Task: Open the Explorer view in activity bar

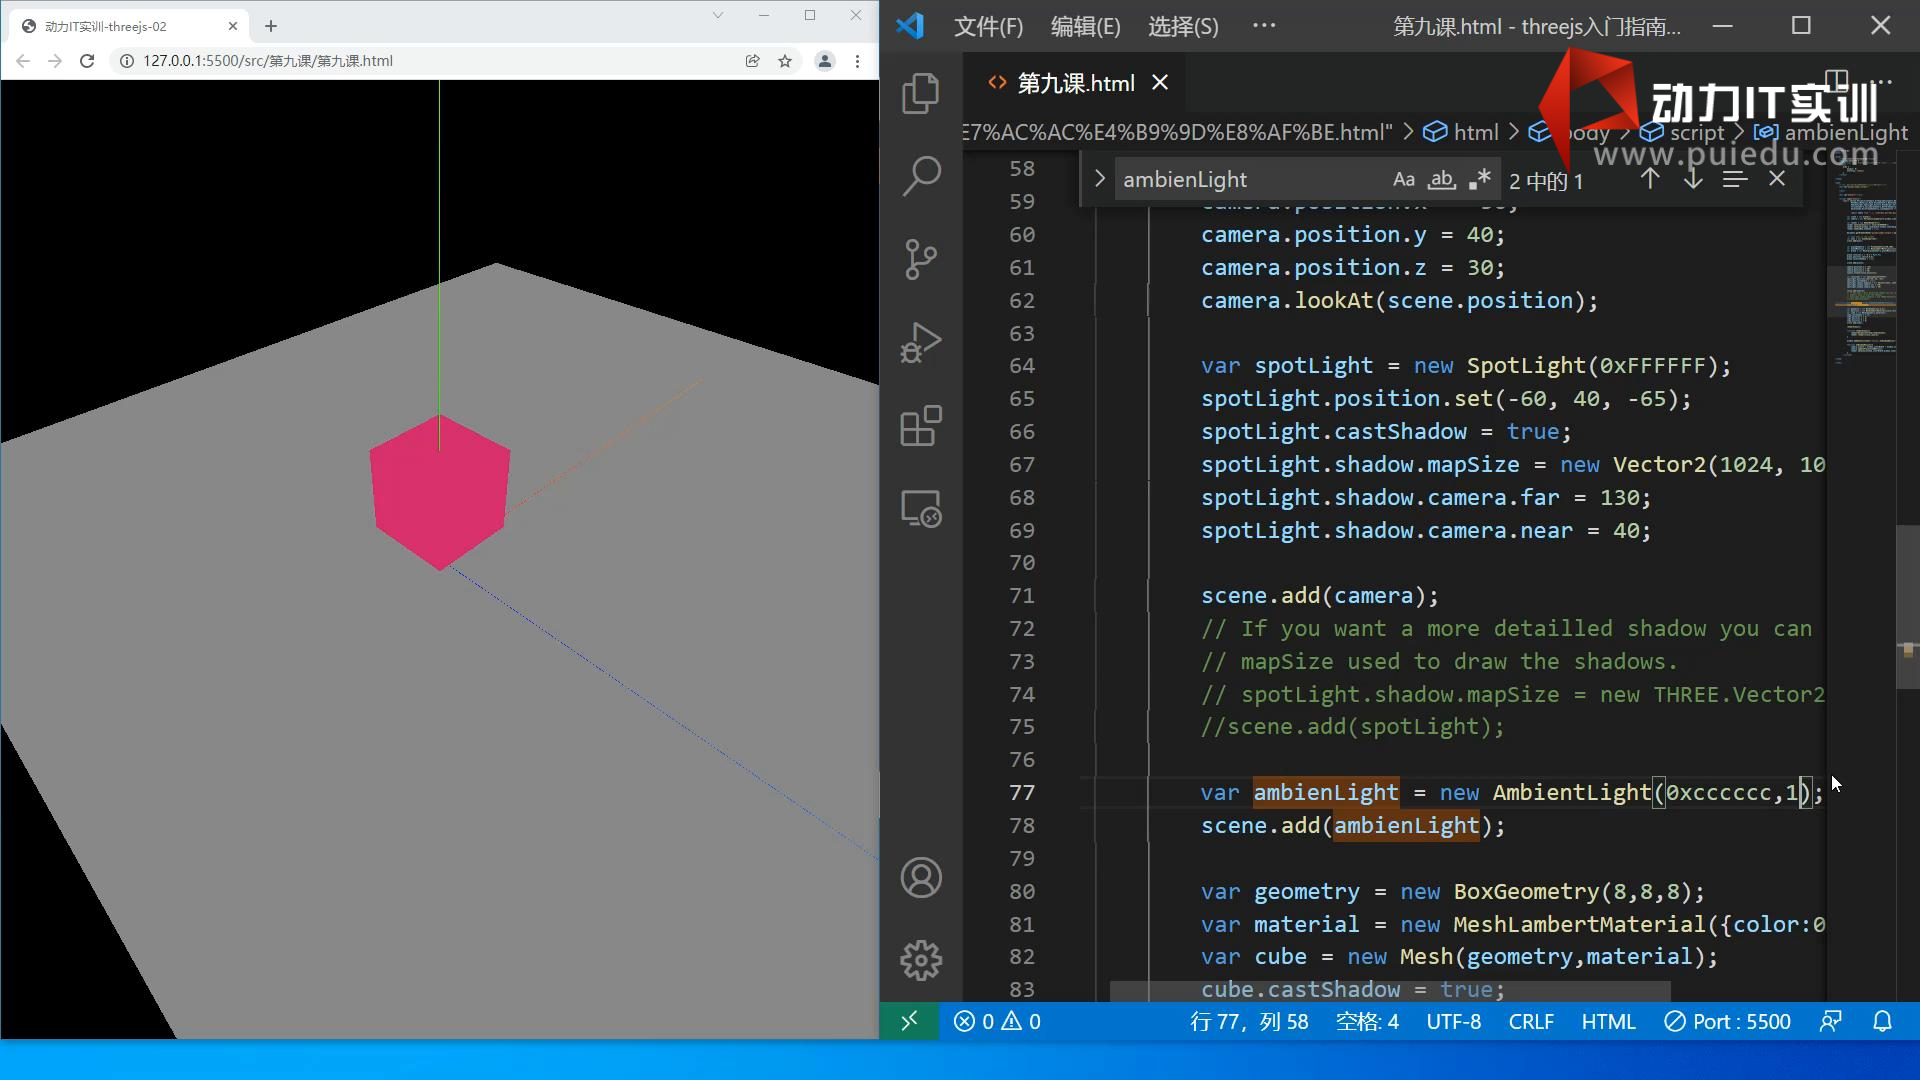Action: tap(920, 94)
